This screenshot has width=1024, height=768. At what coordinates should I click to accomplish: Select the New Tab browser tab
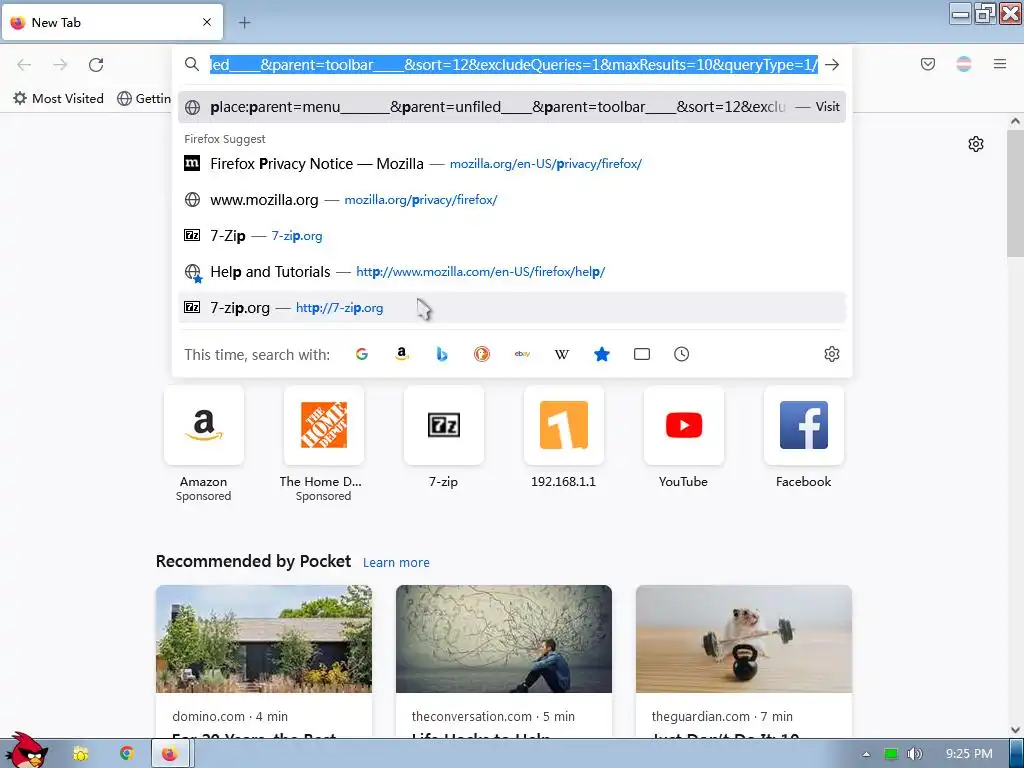pos(112,22)
